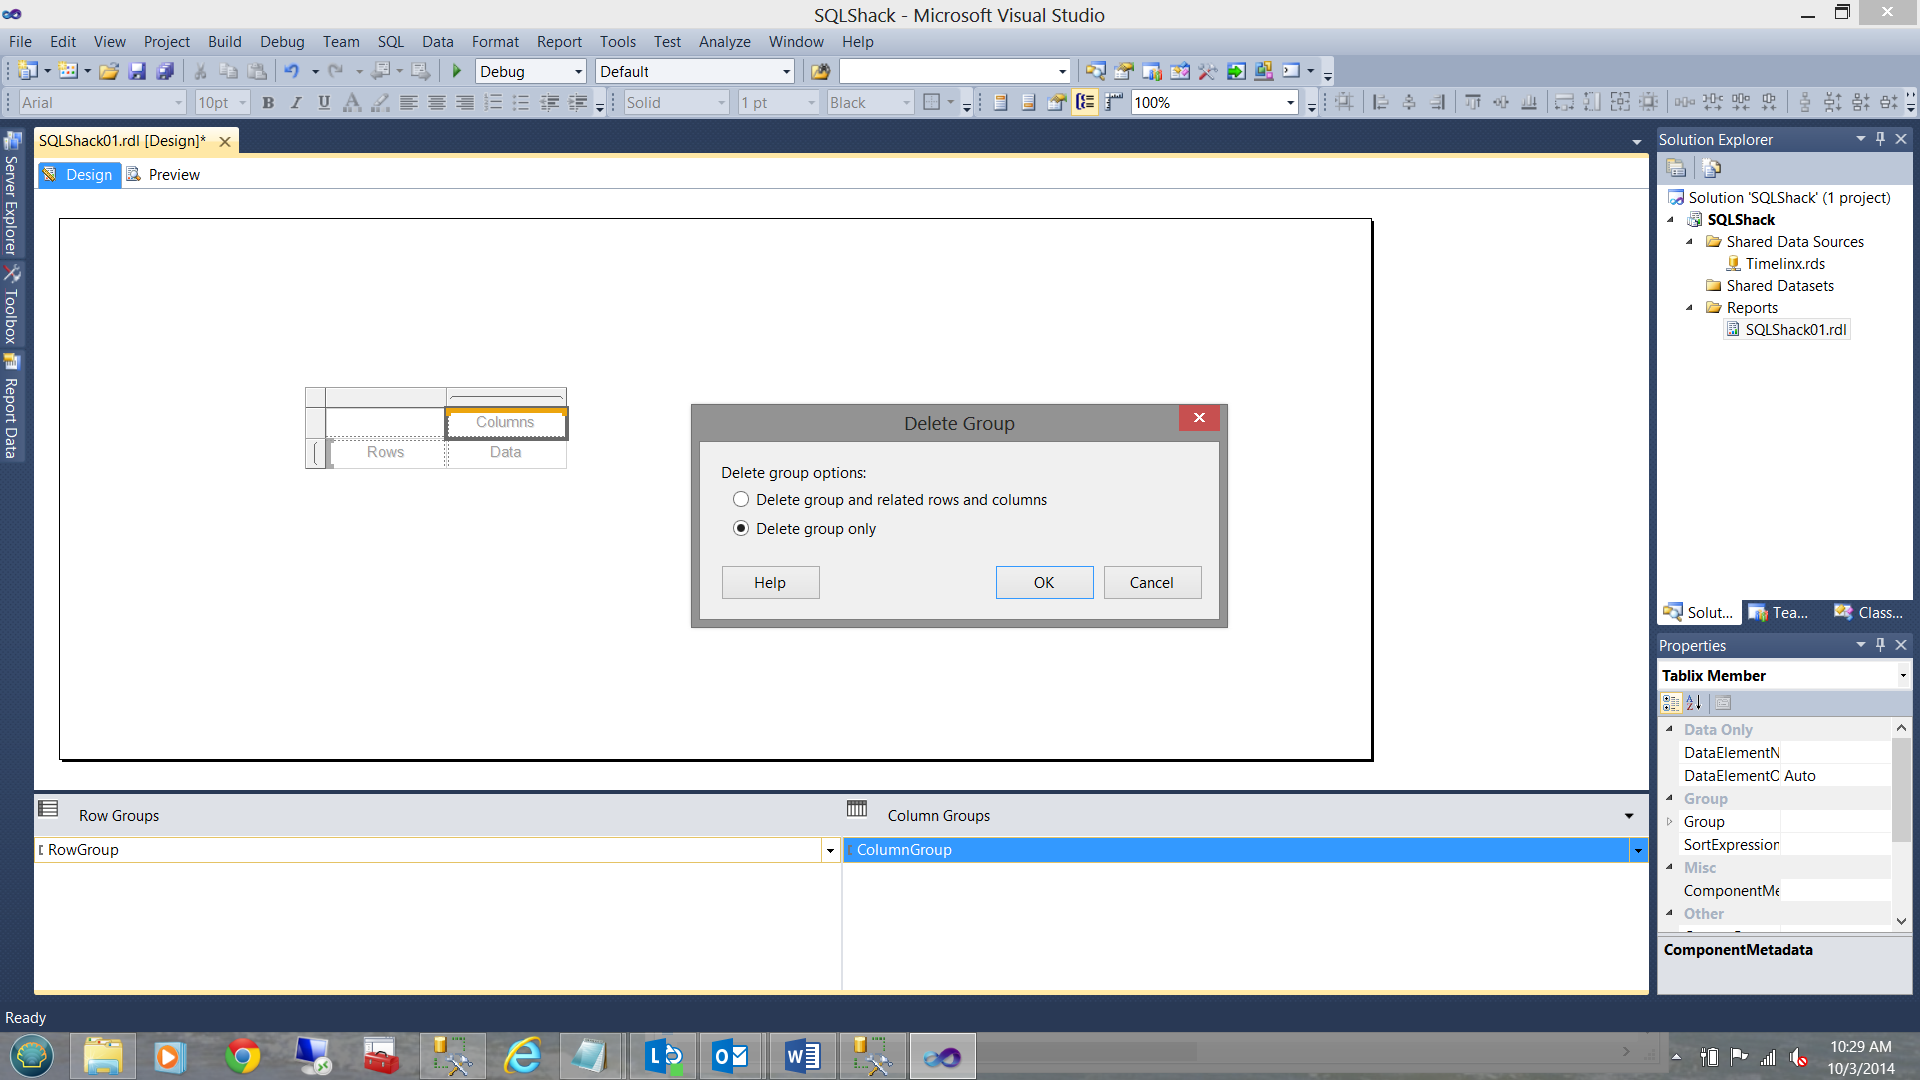
Task: Click the Save icon in toolbar
Action: 137,71
